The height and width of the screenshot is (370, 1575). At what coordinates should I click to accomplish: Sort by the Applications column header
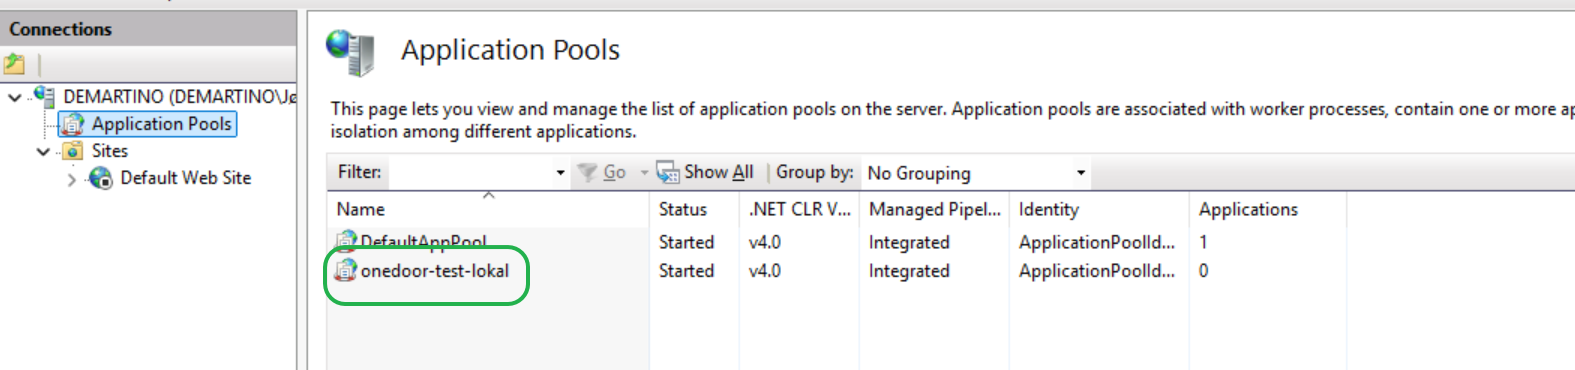(1268, 209)
